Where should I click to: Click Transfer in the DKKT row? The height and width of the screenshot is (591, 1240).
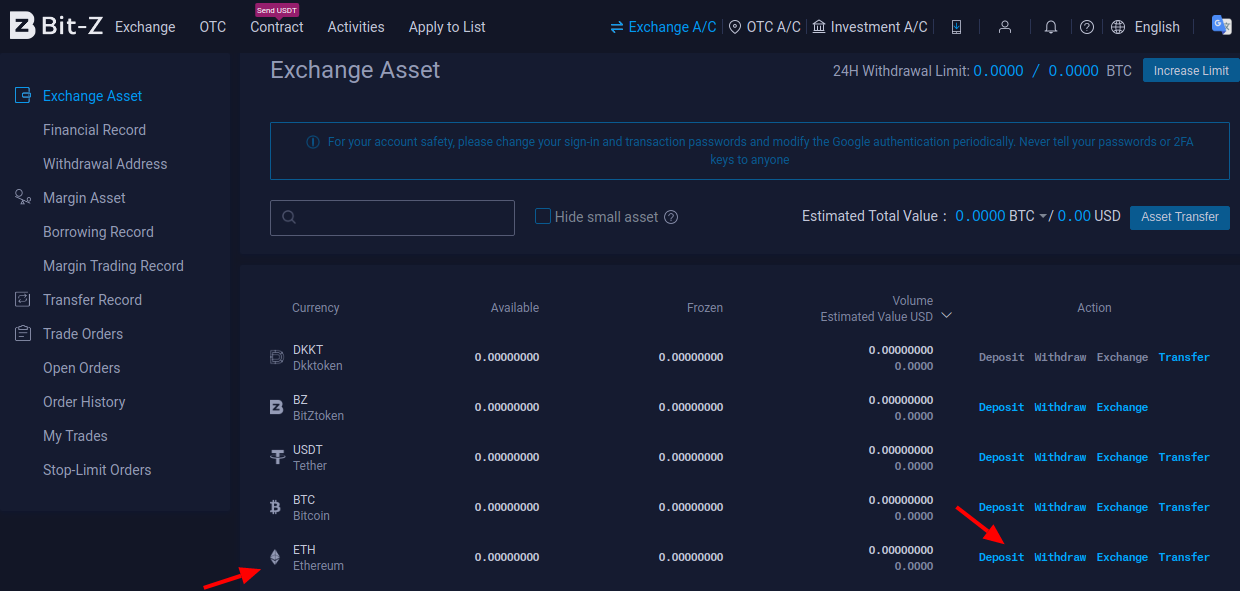click(1184, 357)
